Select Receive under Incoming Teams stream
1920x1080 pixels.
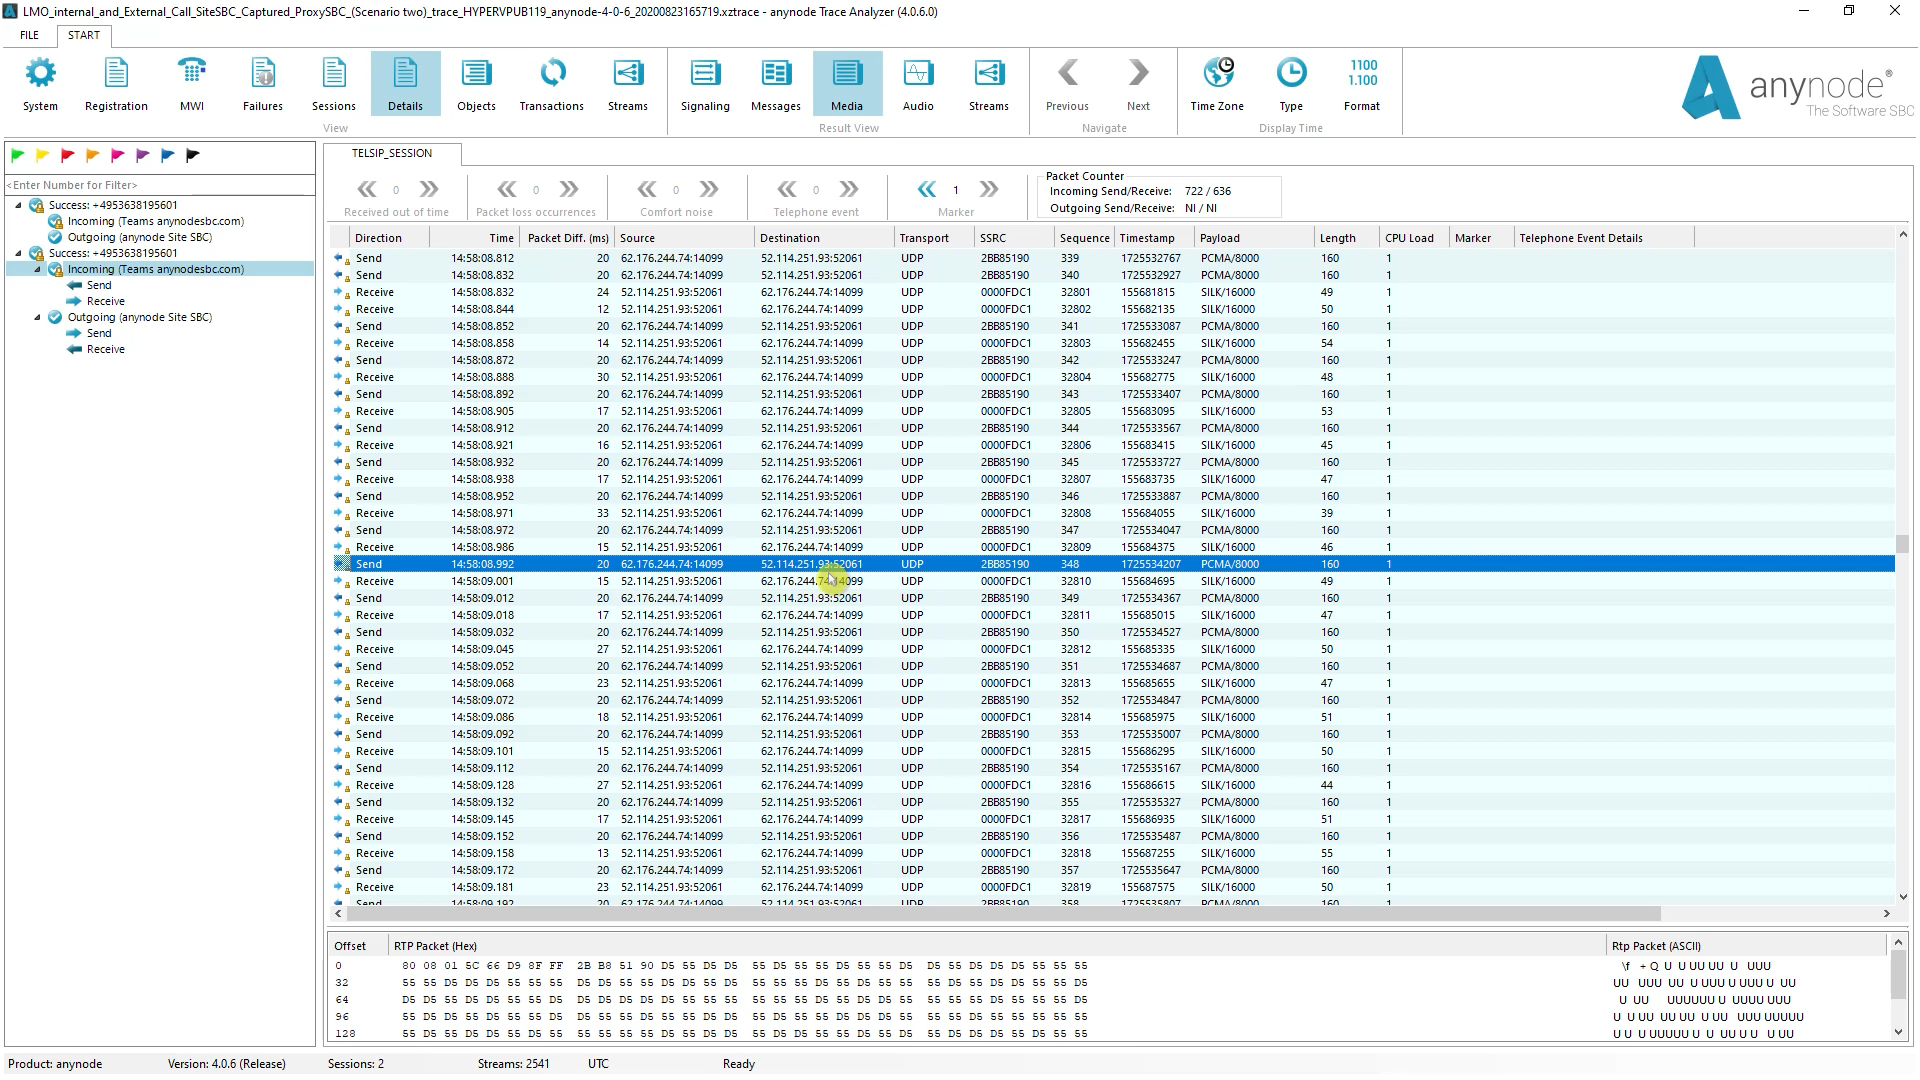(105, 301)
